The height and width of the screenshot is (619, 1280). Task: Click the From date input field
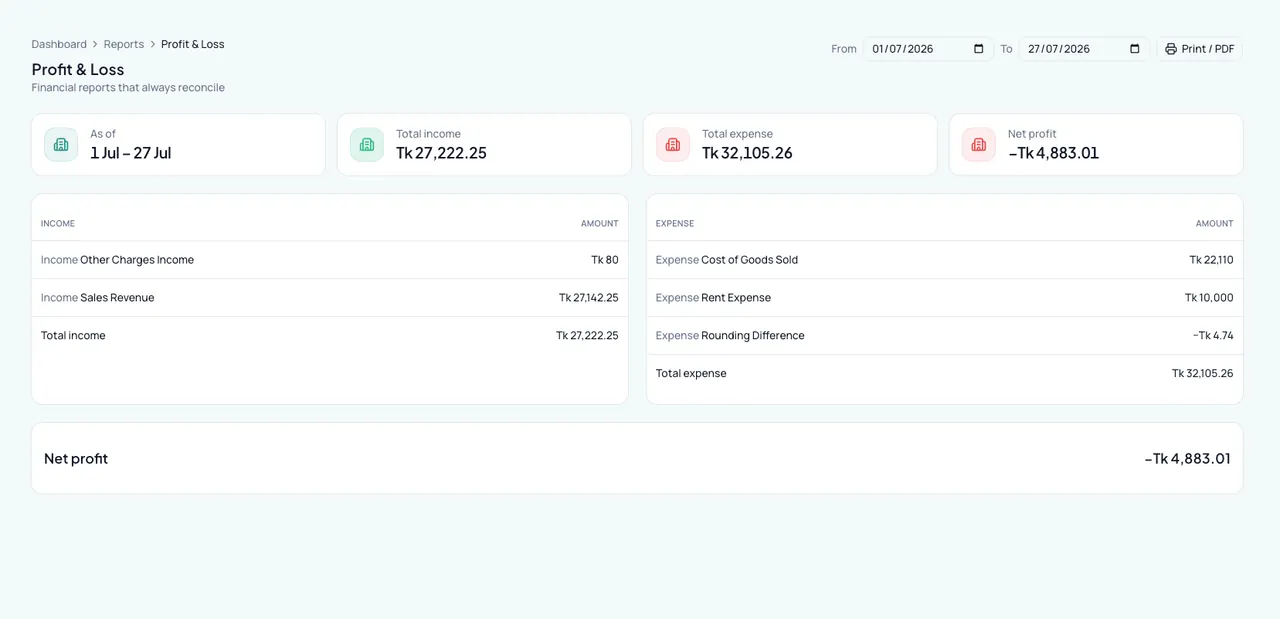click(928, 49)
